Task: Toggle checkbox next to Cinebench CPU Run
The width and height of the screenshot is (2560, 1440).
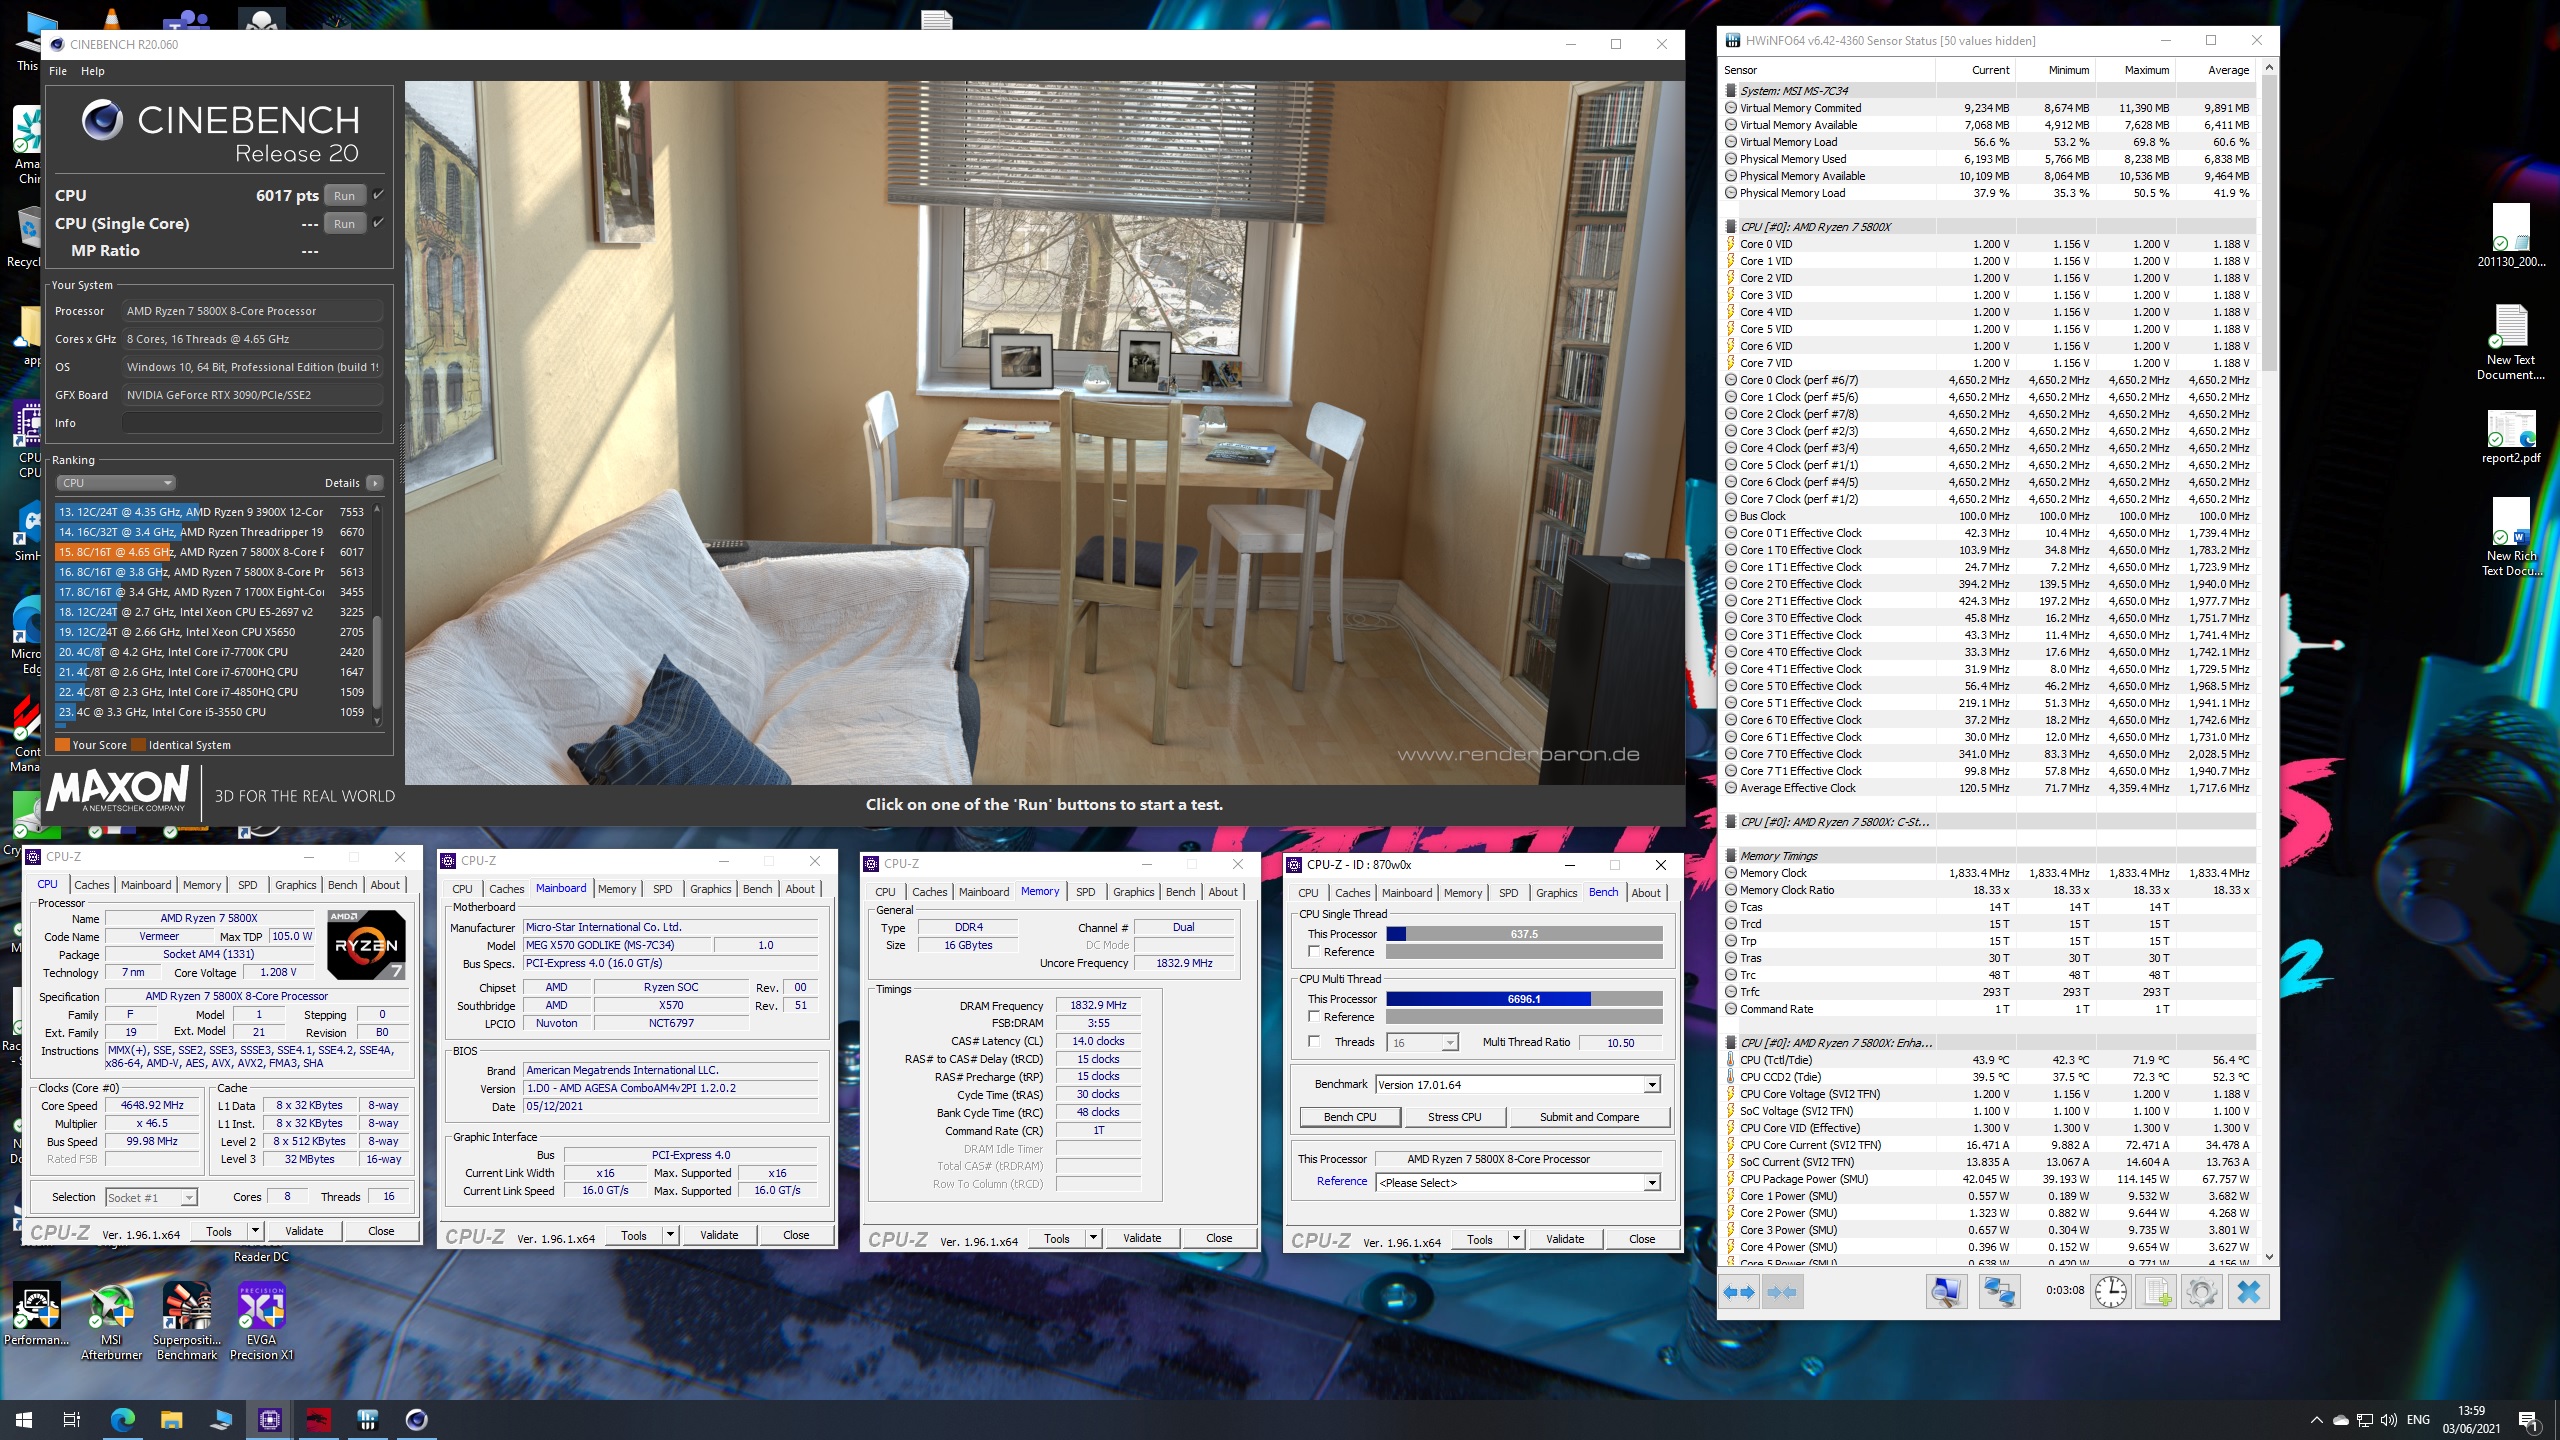Action: coord(378,195)
